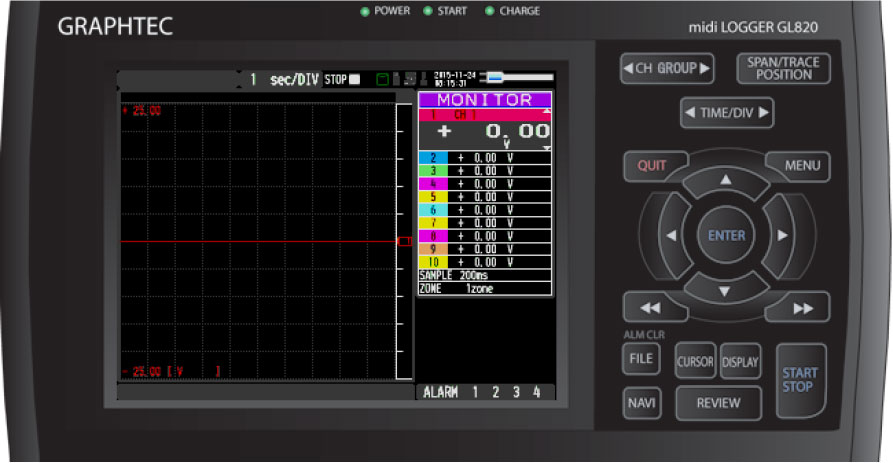Click channel 5 yellow color label
Image resolution: width=893 pixels, height=463 pixels.
[433, 197]
